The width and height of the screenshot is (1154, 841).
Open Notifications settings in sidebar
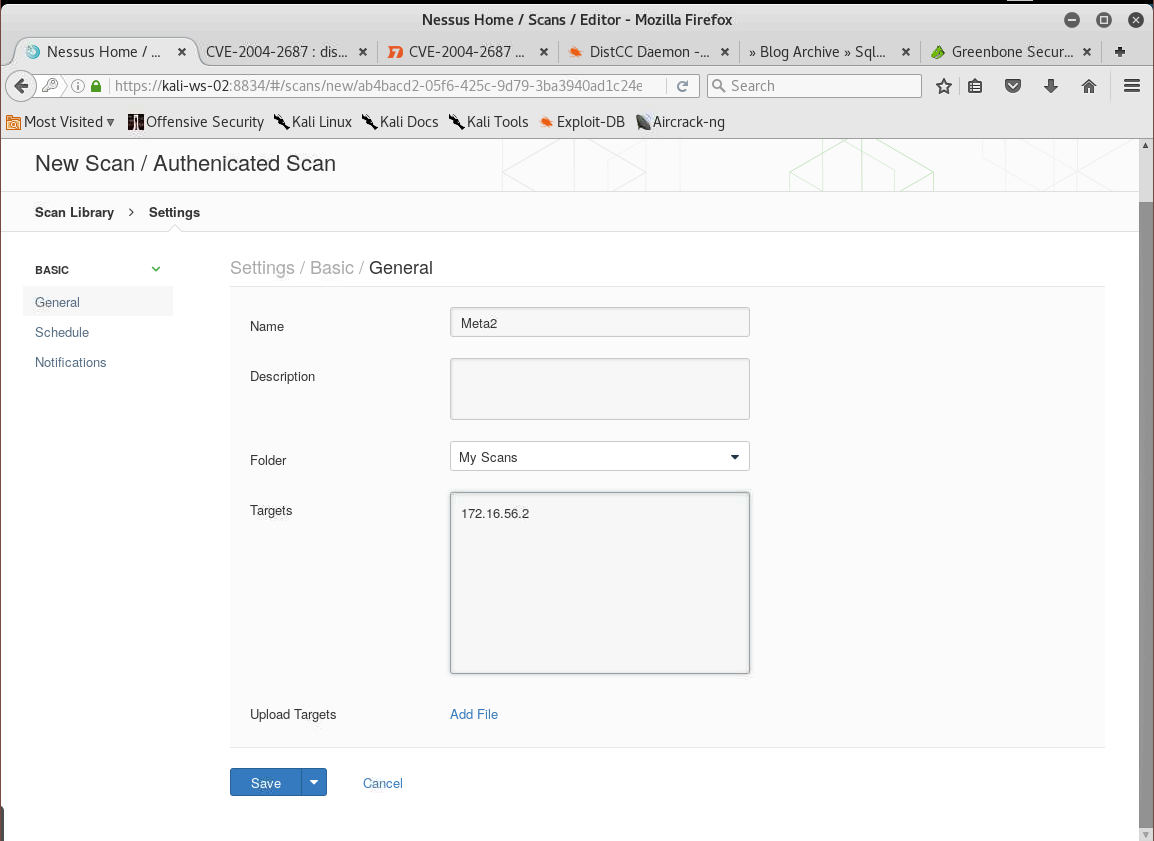(71, 363)
